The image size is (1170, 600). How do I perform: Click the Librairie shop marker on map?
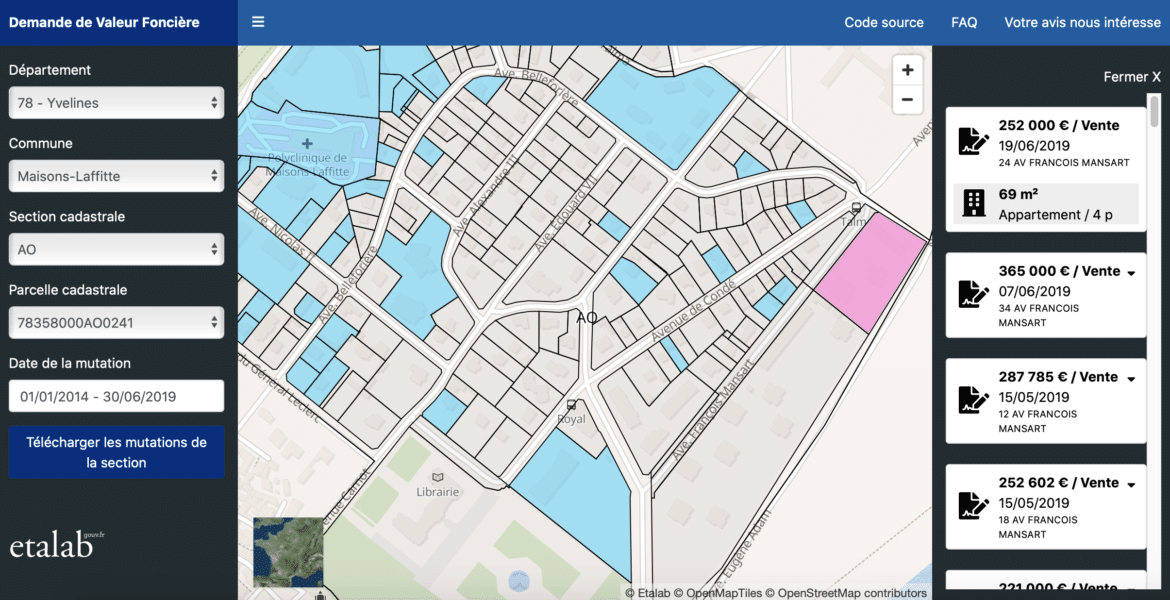pyautogui.click(x=437, y=477)
